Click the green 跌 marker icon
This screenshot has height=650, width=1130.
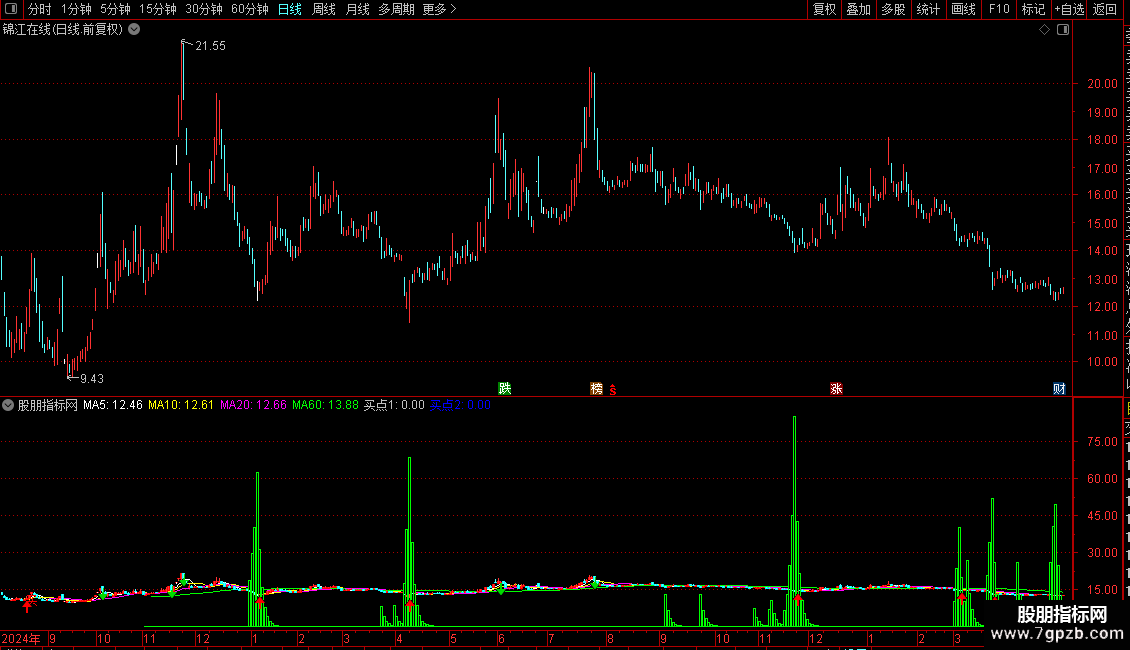pos(504,388)
